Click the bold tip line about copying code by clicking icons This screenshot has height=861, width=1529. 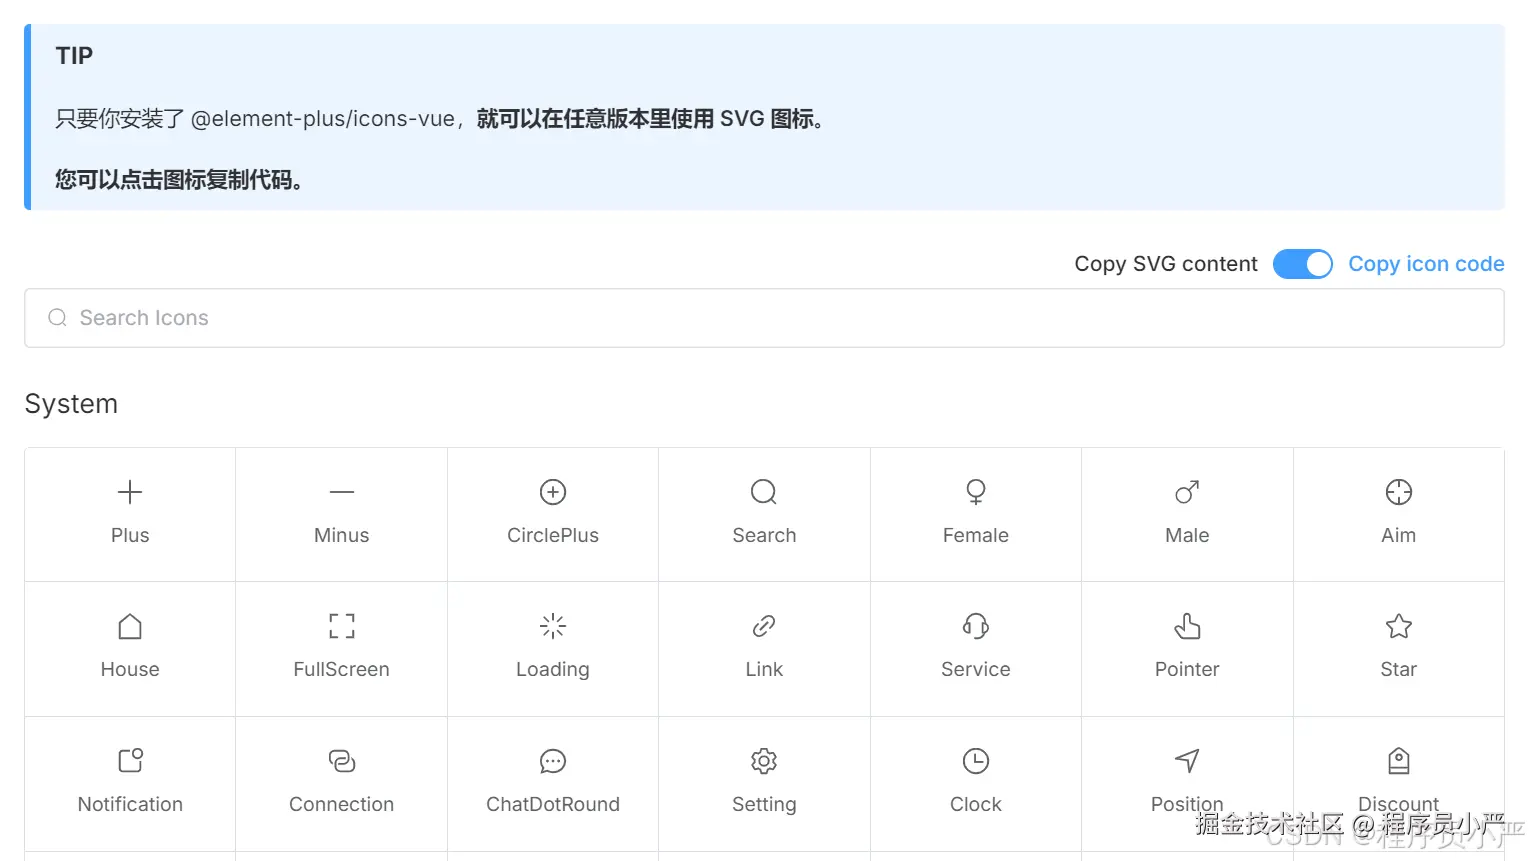coord(179,180)
